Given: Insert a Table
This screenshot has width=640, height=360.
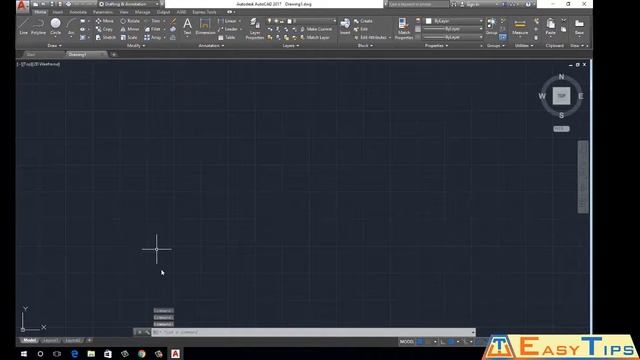Looking at the screenshot, I should 227,38.
